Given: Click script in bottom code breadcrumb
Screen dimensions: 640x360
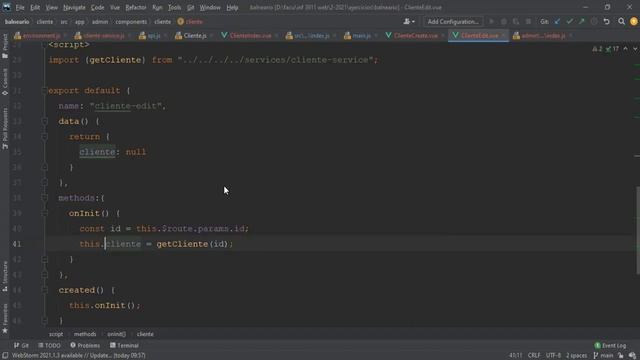Looking at the screenshot, I should point(56,334).
